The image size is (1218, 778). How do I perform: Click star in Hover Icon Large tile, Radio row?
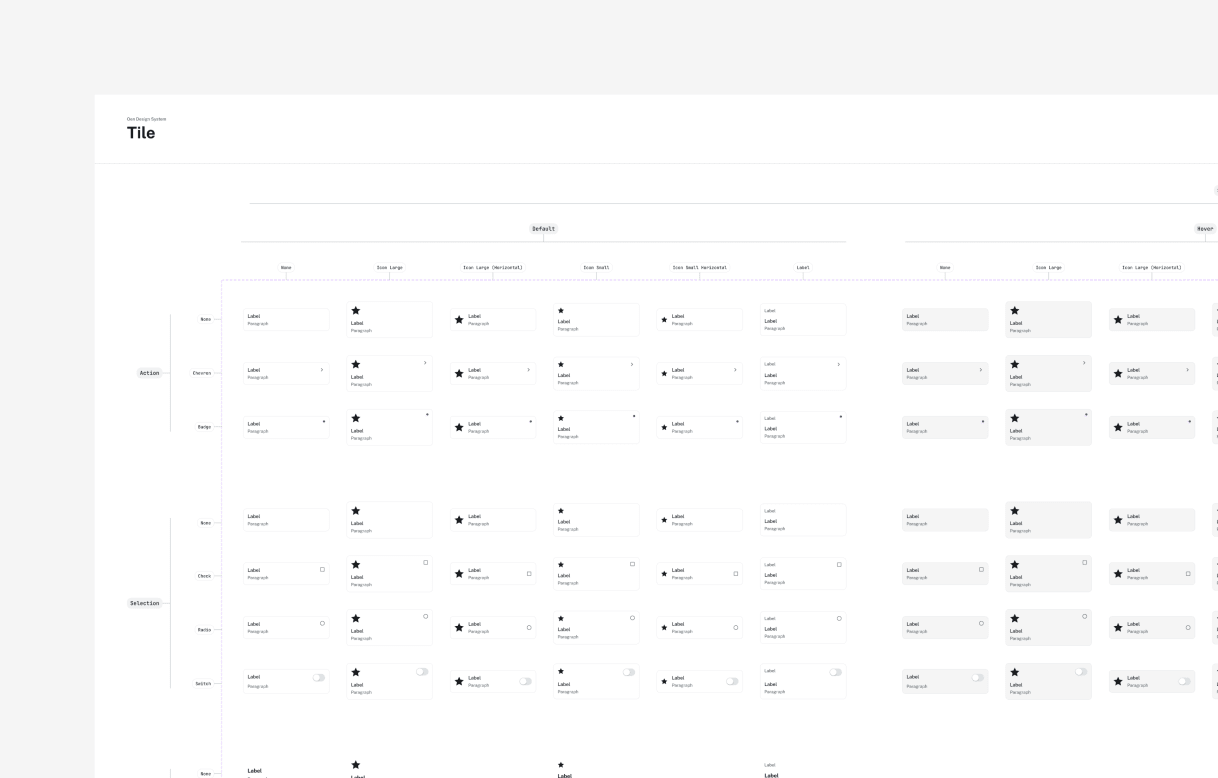pyautogui.click(x=1015, y=619)
